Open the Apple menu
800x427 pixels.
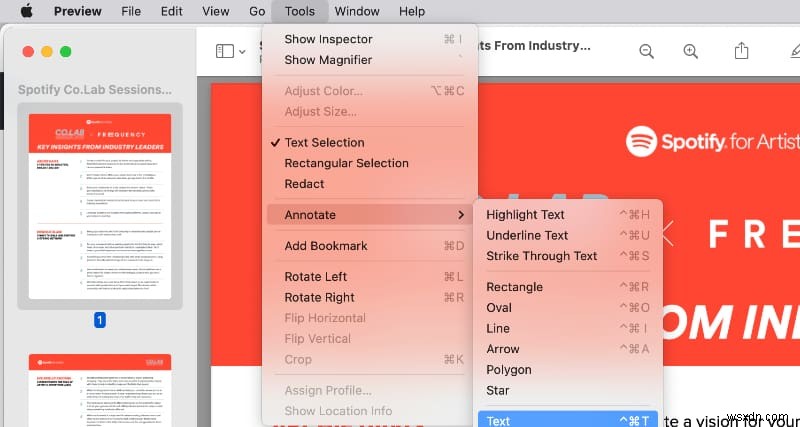tap(26, 11)
